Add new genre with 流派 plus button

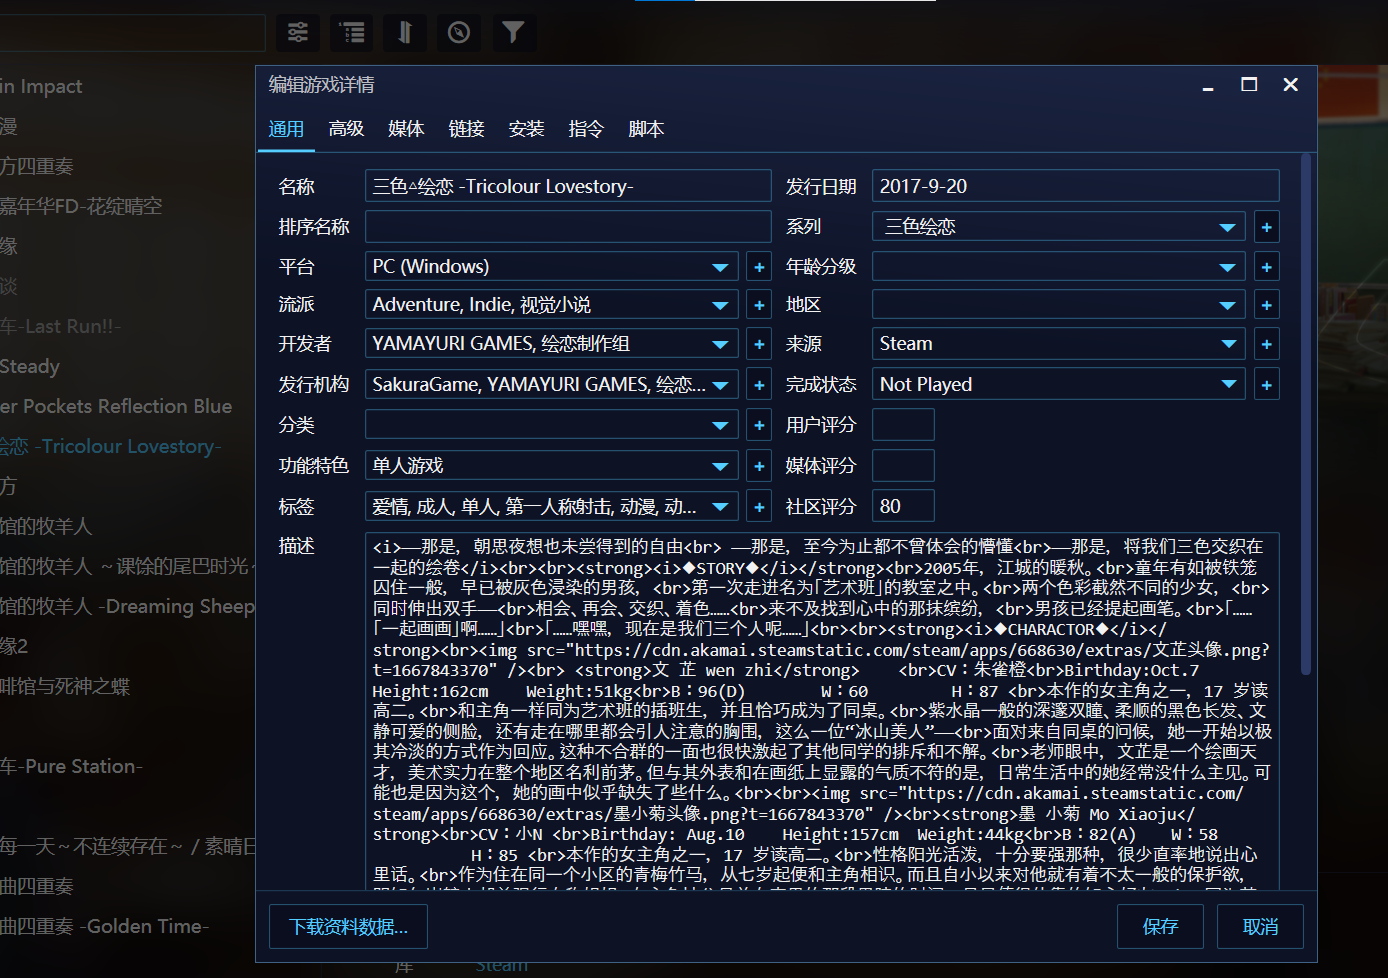click(x=759, y=305)
